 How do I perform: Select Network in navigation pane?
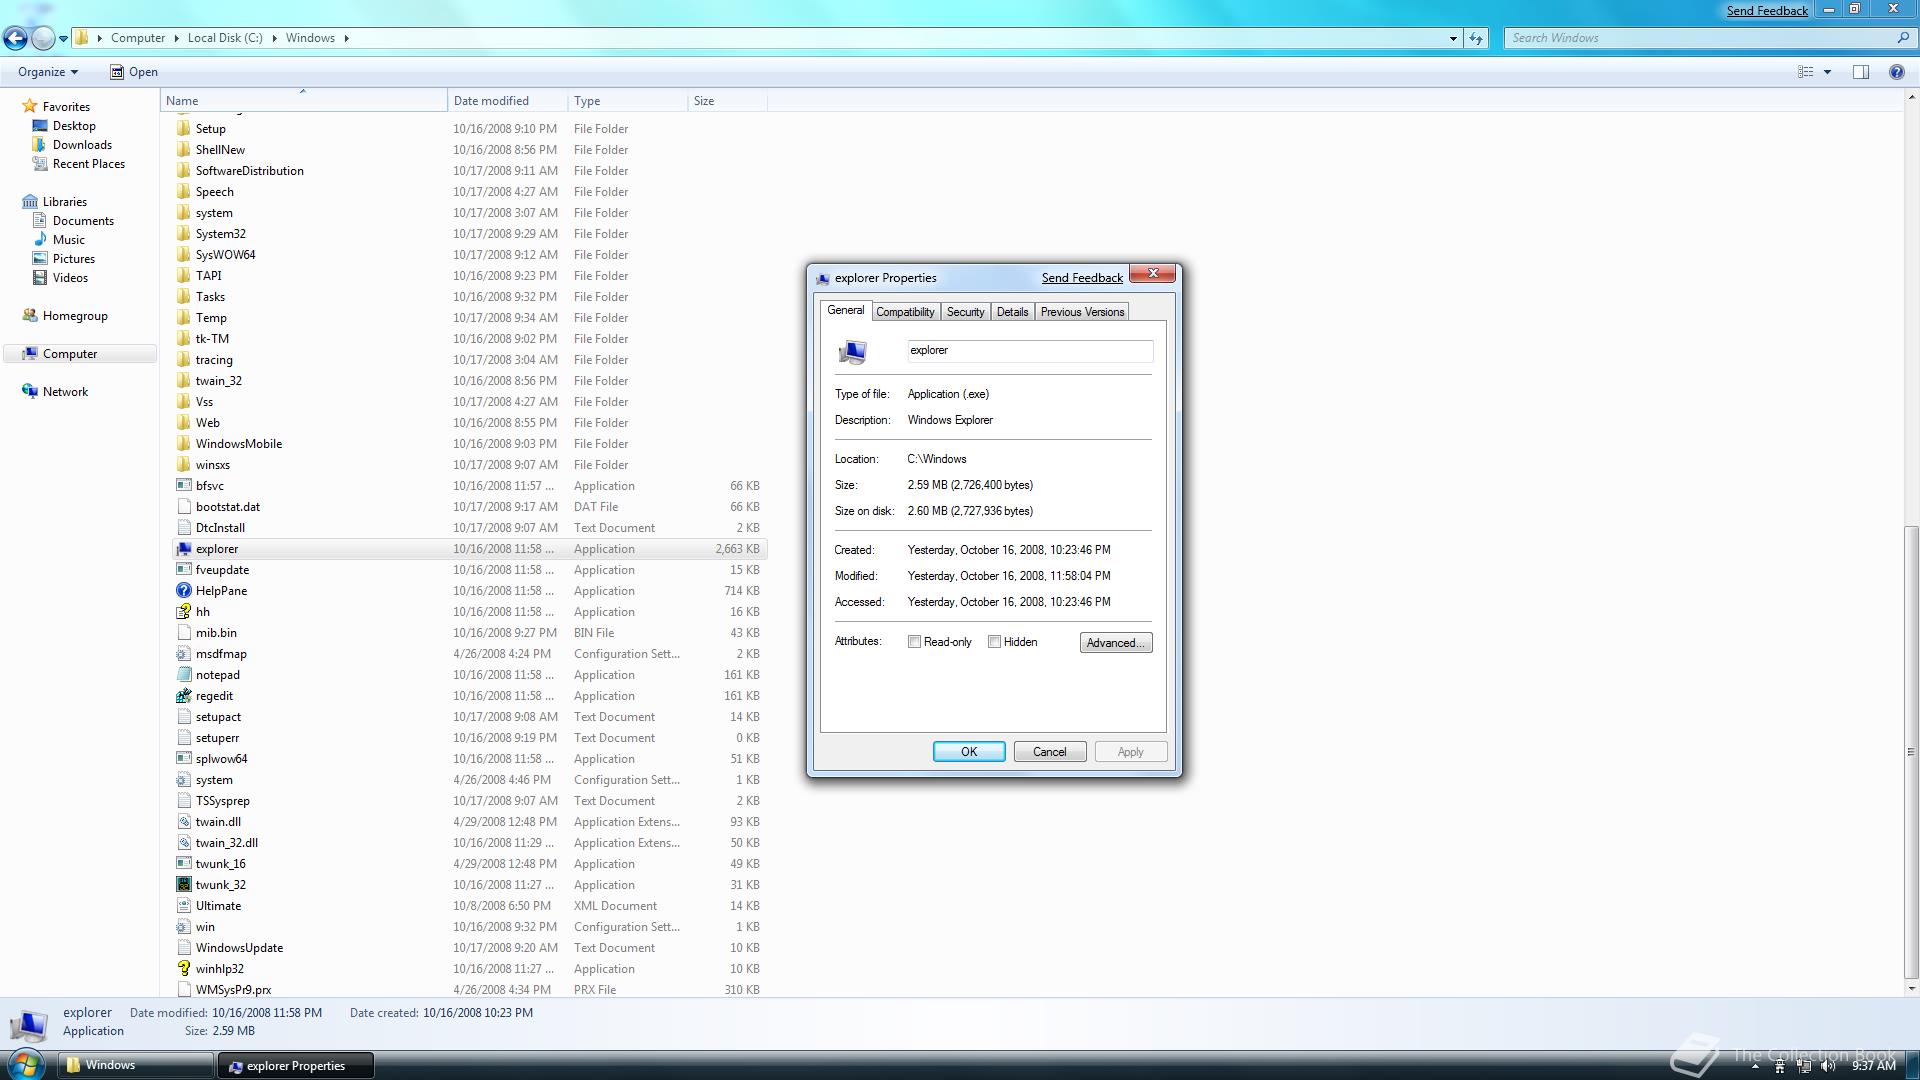[65, 392]
